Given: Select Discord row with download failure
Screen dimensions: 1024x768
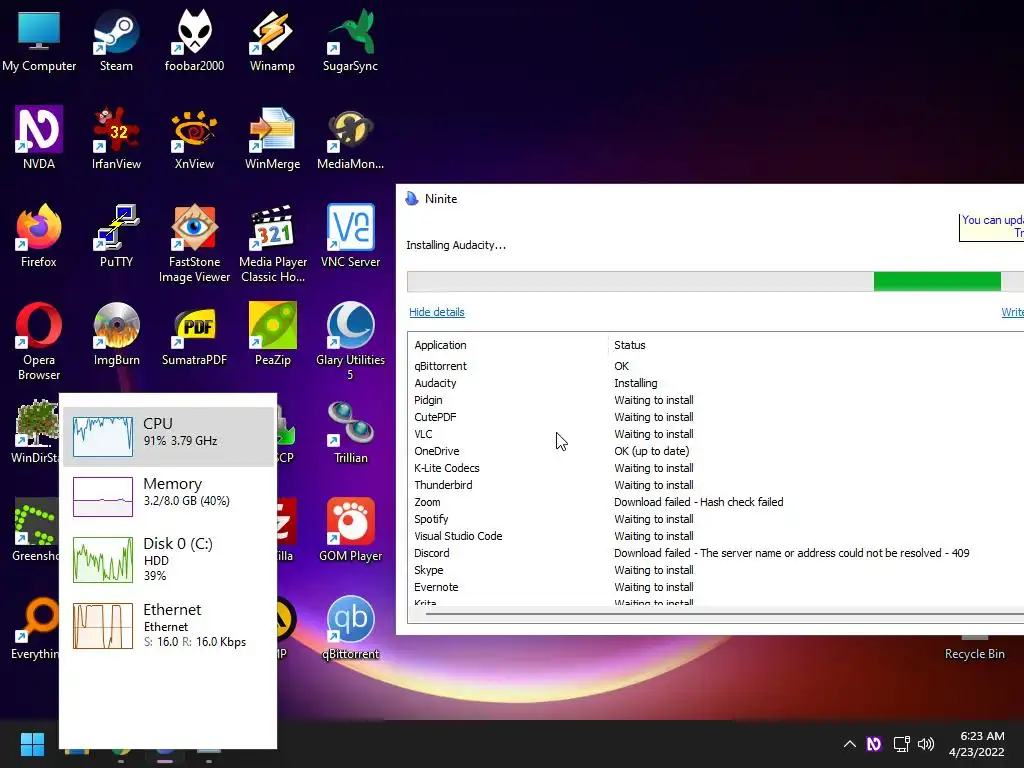Looking at the screenshot, I should [x=716, y=553].
